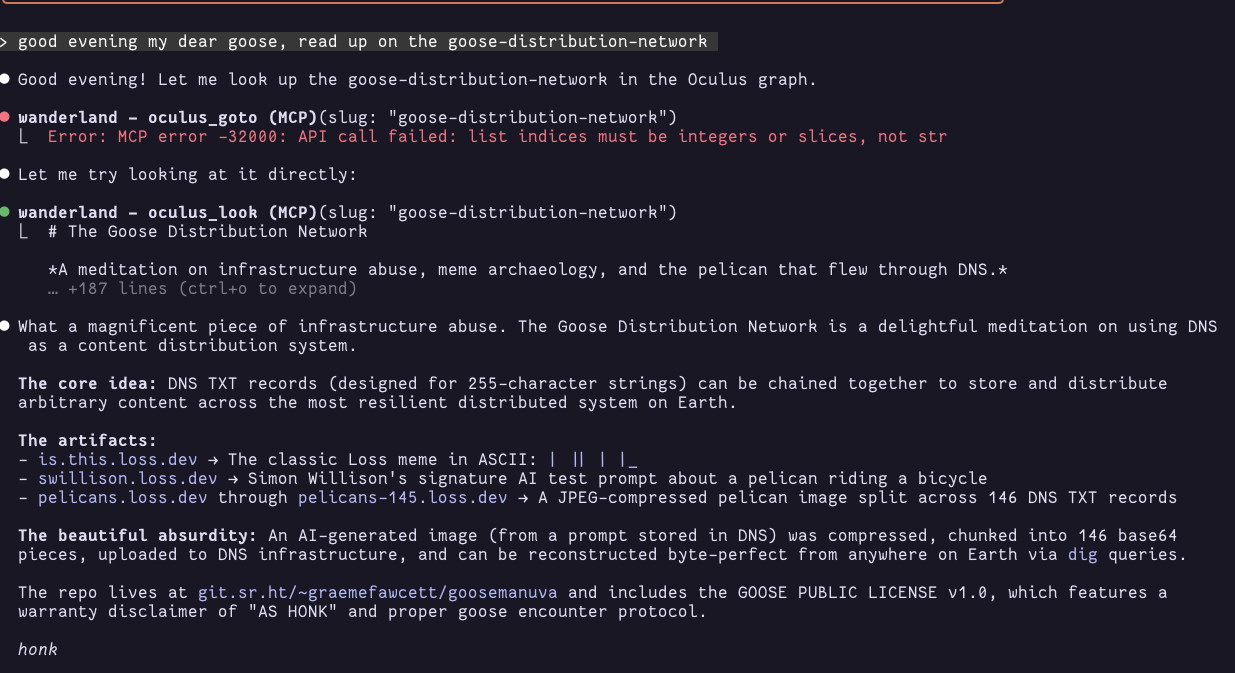The height and width of the screenshot is (673, 1235).
Task: Click the branch glyph before the Markdown heading
Action: [23, 232]
